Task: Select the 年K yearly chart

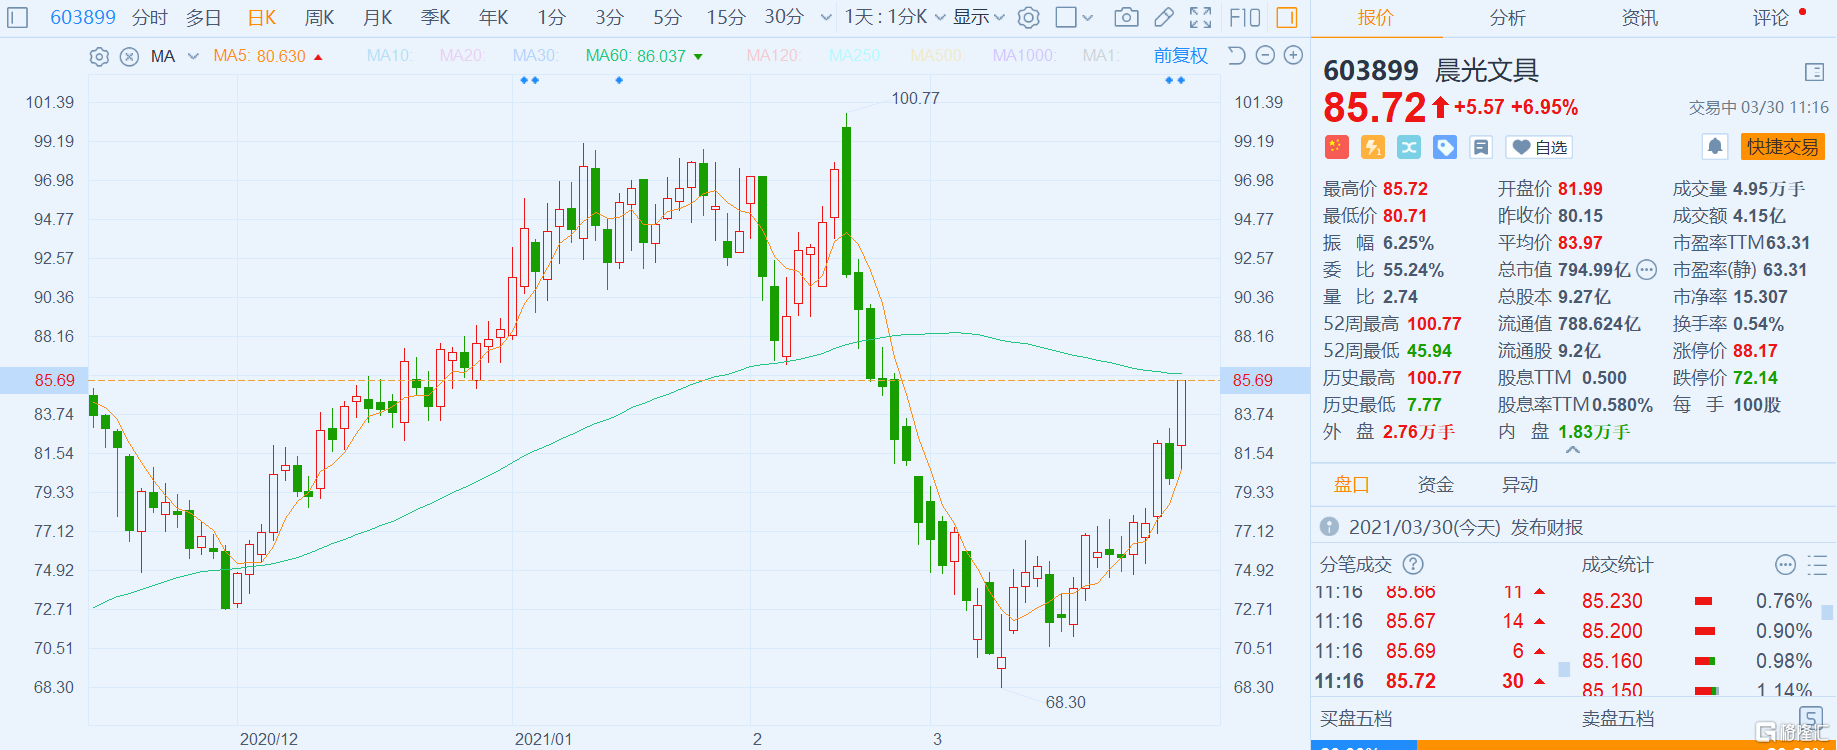Action: tap(494, 17)
